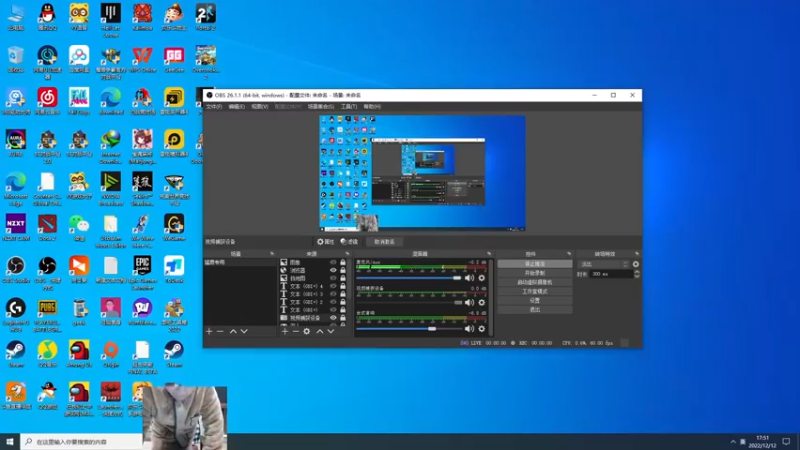Pop out the 混音器 Mixer dock
Screen dimensions: 800x450
pos(489,254)
